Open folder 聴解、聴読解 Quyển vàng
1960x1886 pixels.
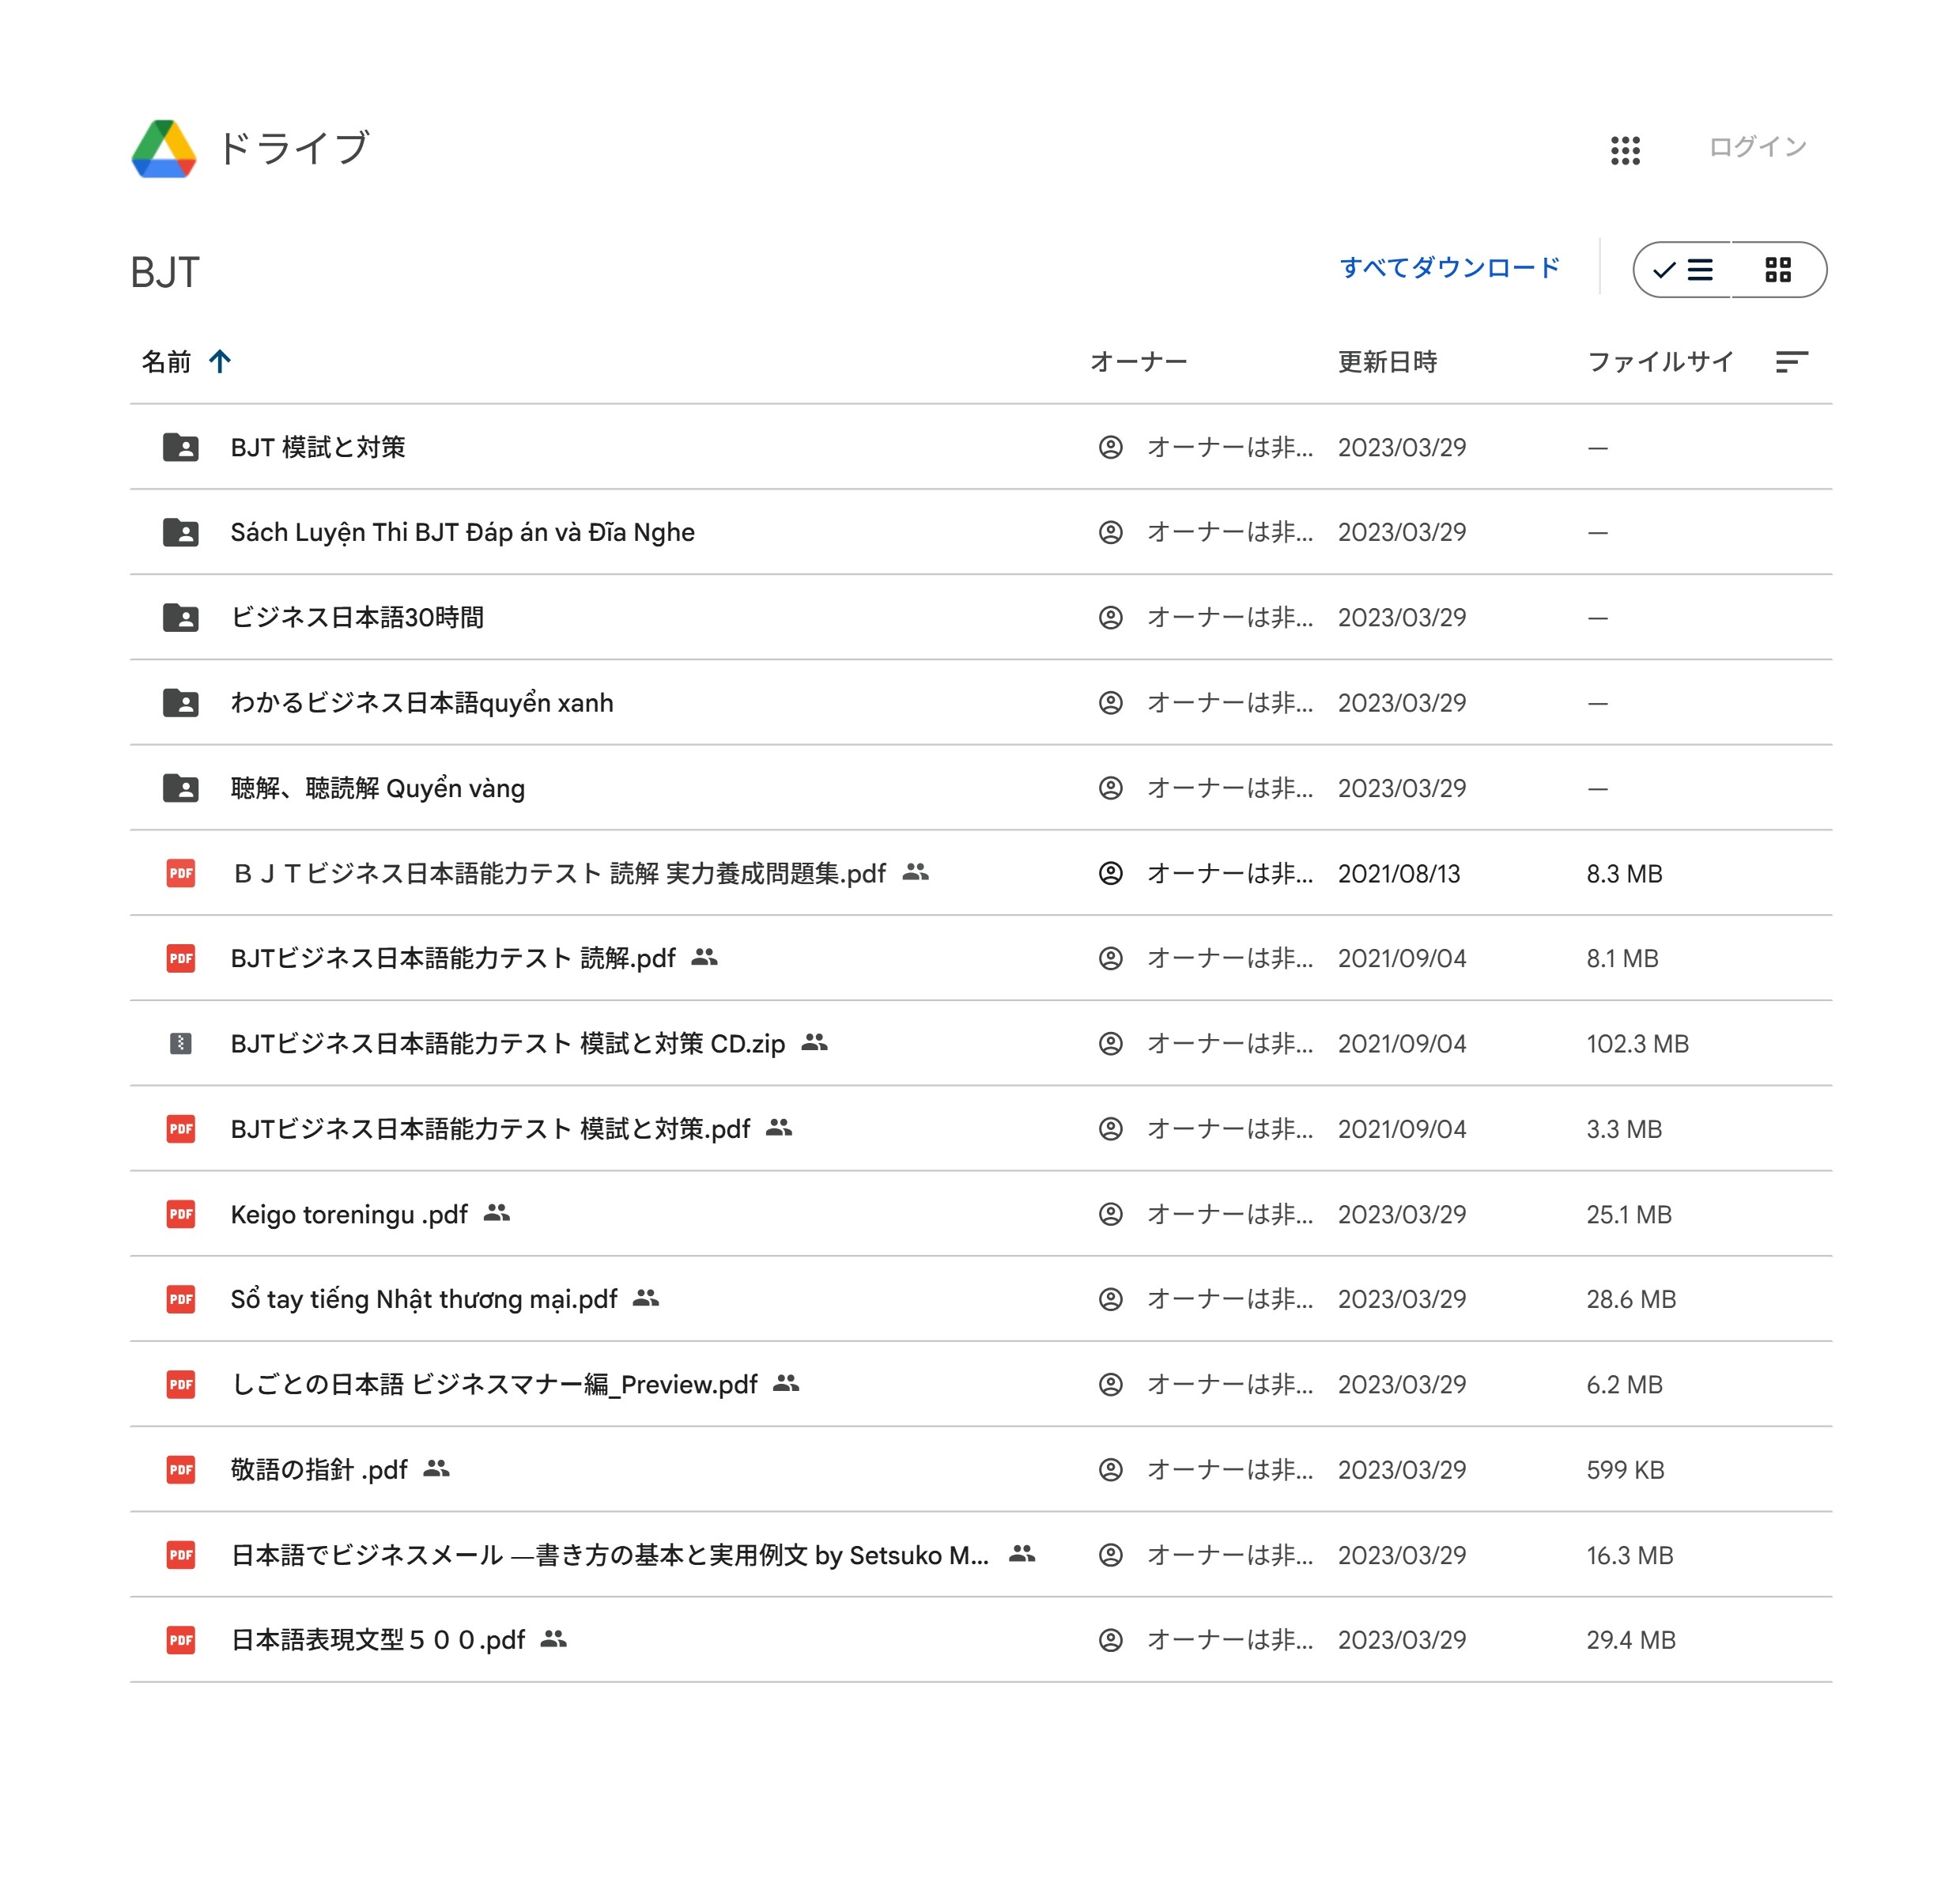(377, 788)
